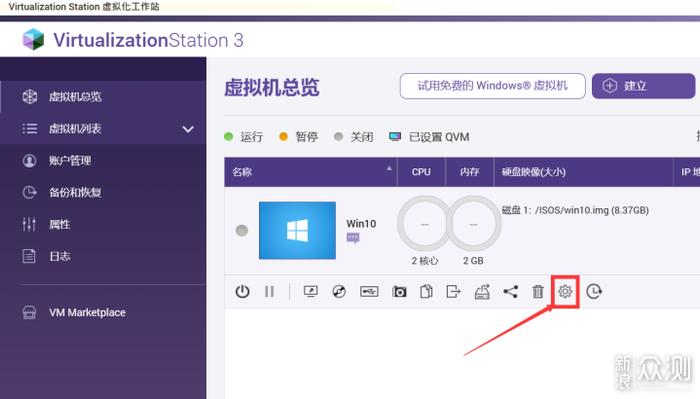Open the Win10 VM thumbnail preview

[297, 230]
